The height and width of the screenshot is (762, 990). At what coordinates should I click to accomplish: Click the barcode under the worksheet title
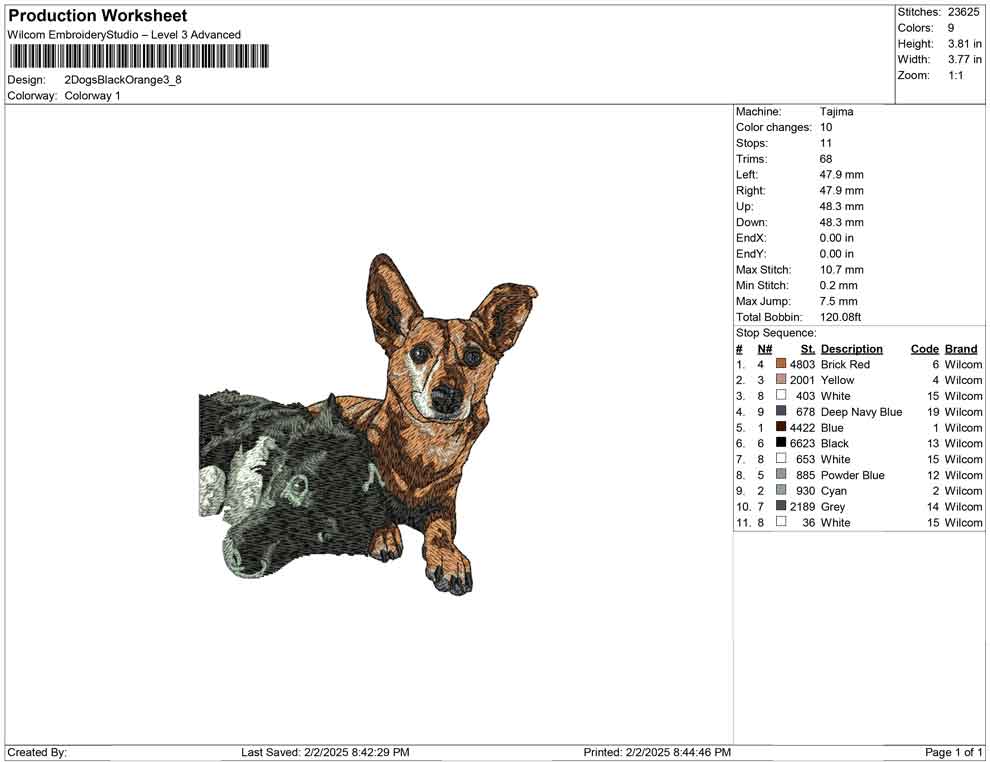tap(138, 56)
